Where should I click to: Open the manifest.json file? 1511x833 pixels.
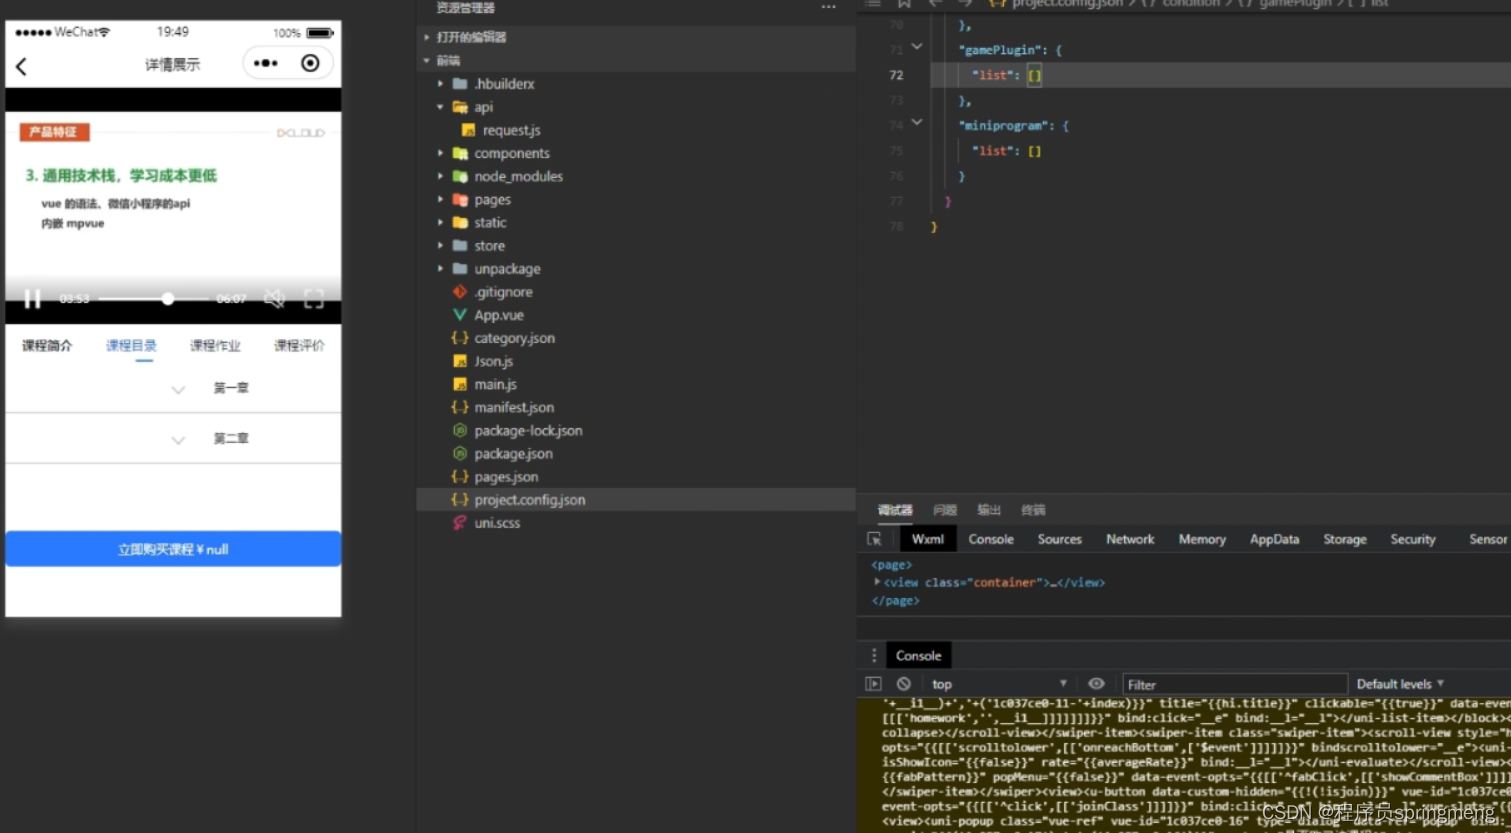(514, 407)
